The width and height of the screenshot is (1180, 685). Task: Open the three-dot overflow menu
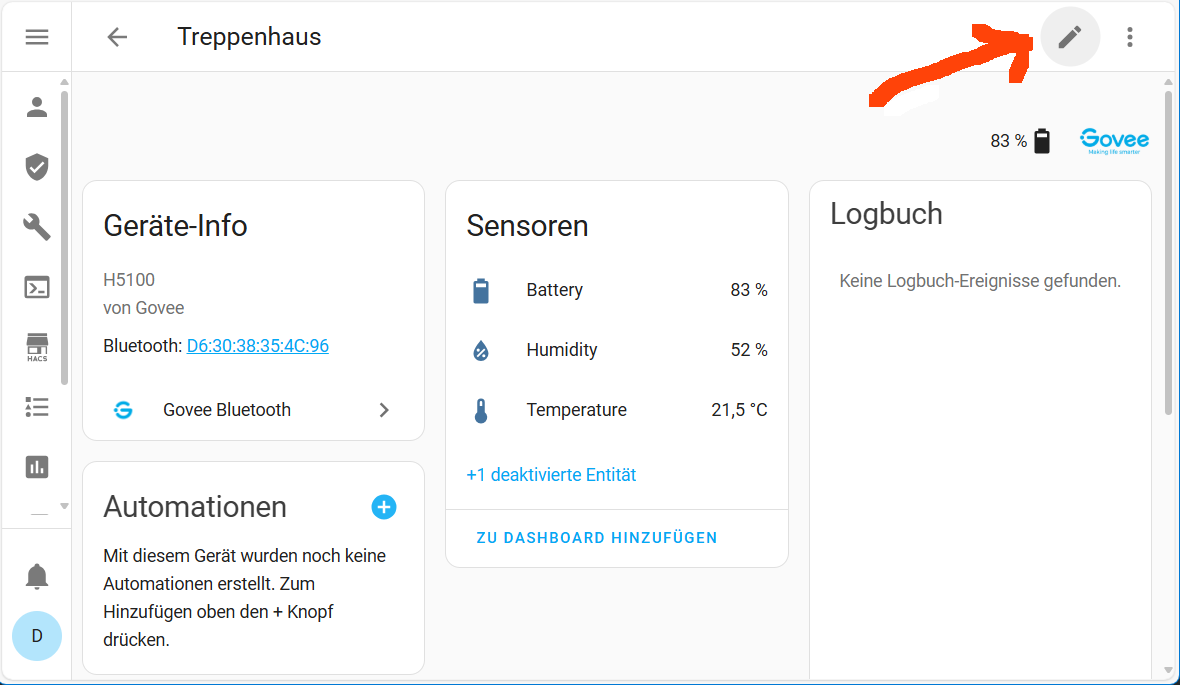point(1130,37)
